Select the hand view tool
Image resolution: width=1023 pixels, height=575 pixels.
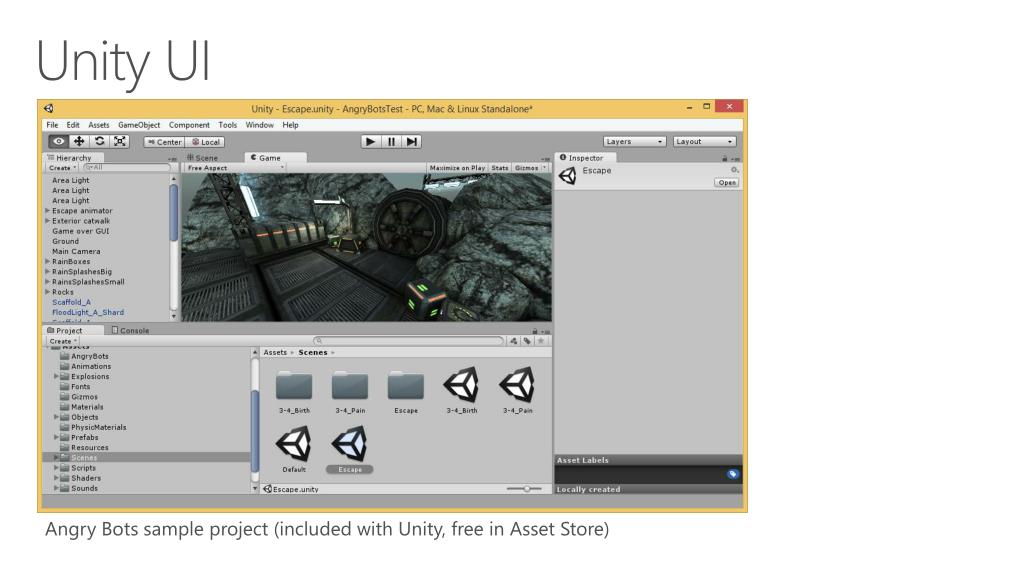point(58,141)
